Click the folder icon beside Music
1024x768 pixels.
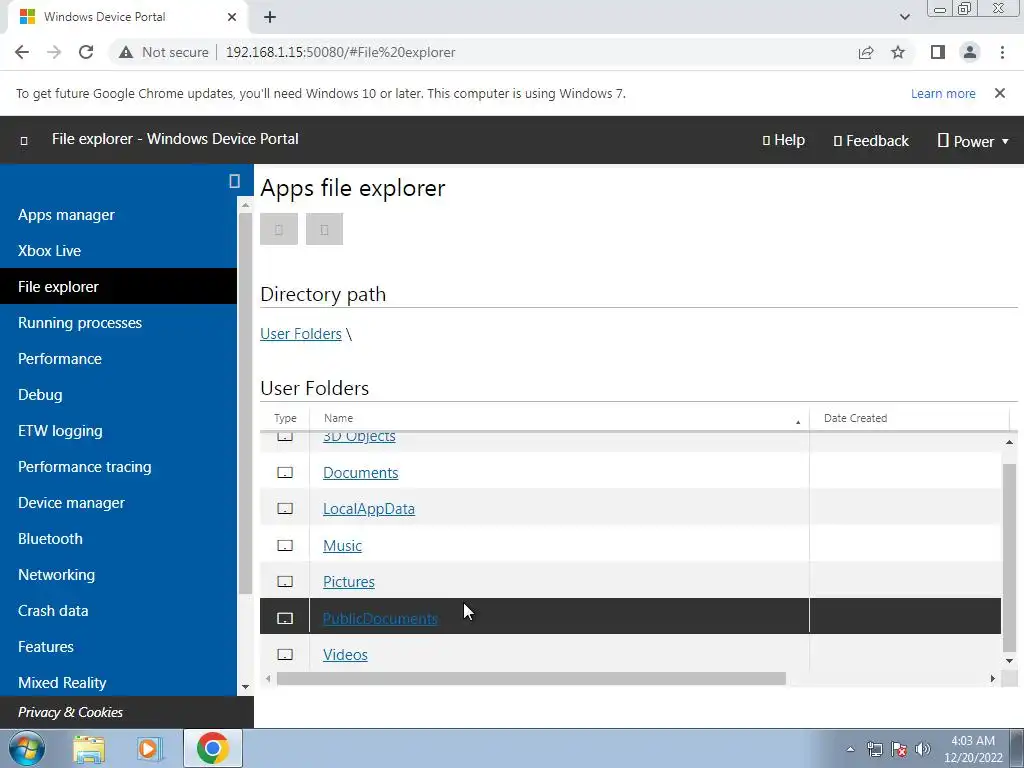click(x=285, y=545)
